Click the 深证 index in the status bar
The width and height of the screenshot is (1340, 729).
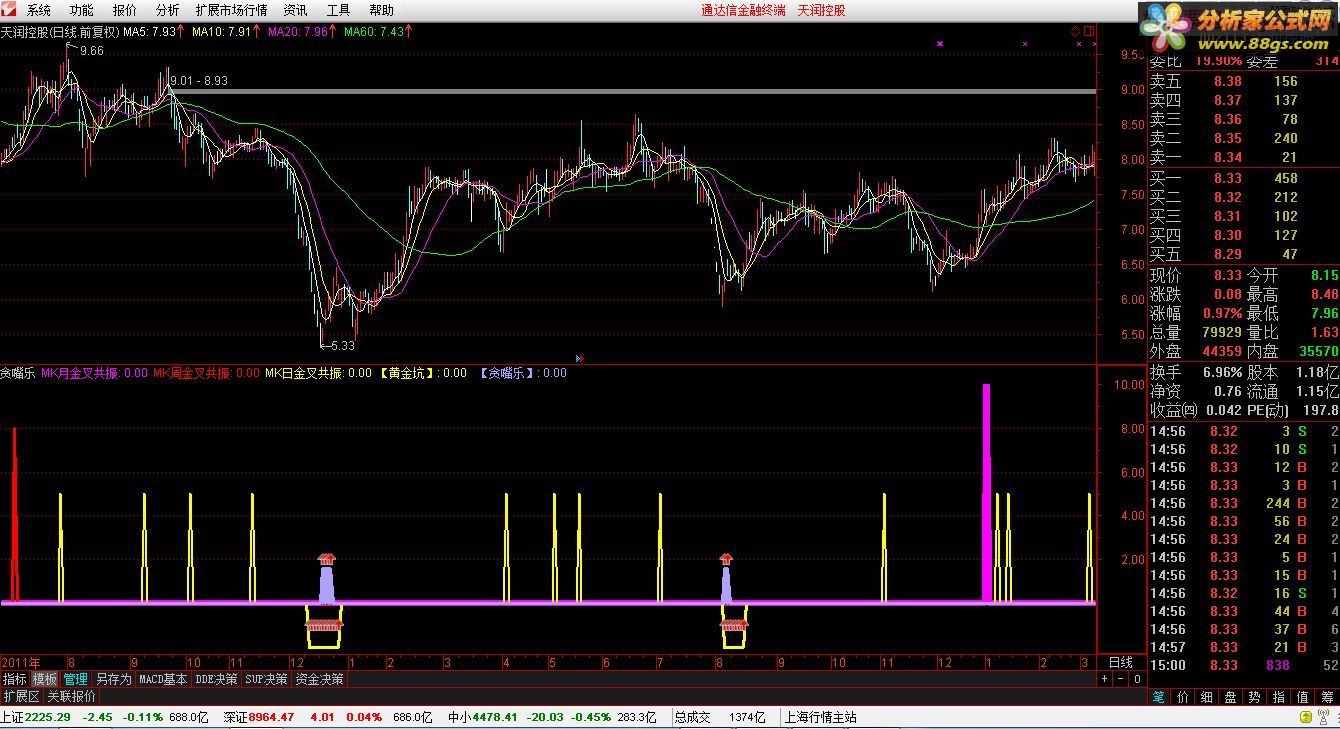pyautogui.click(x=327, y=717)
